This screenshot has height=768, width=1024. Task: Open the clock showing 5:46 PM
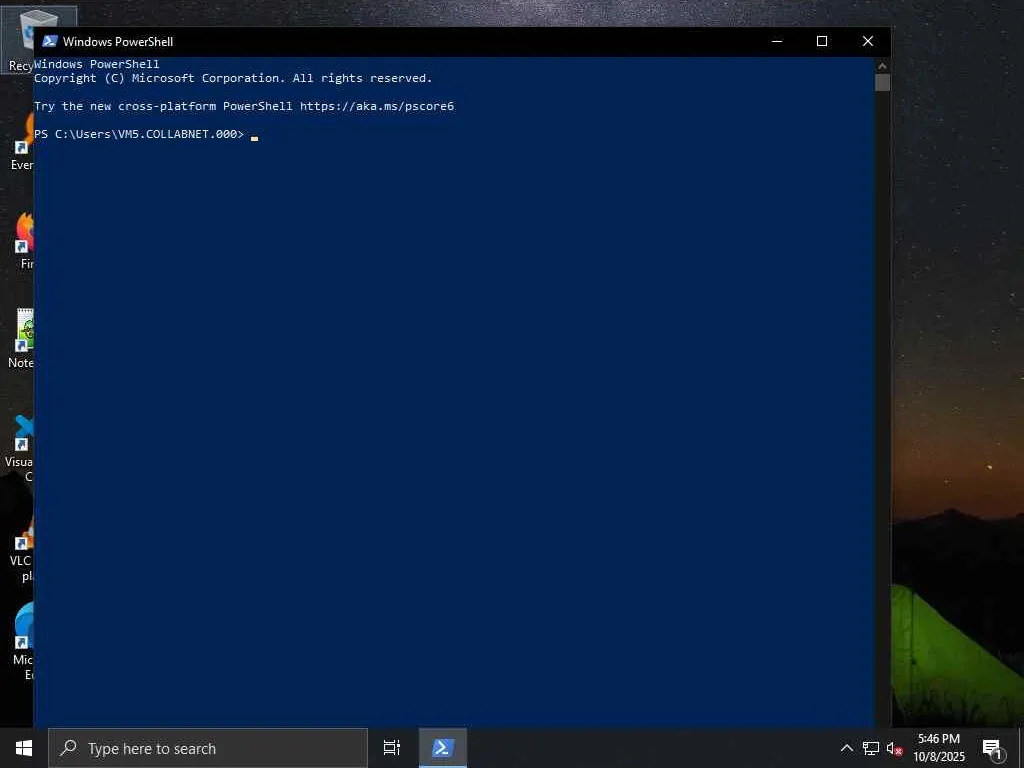[939, 748]
